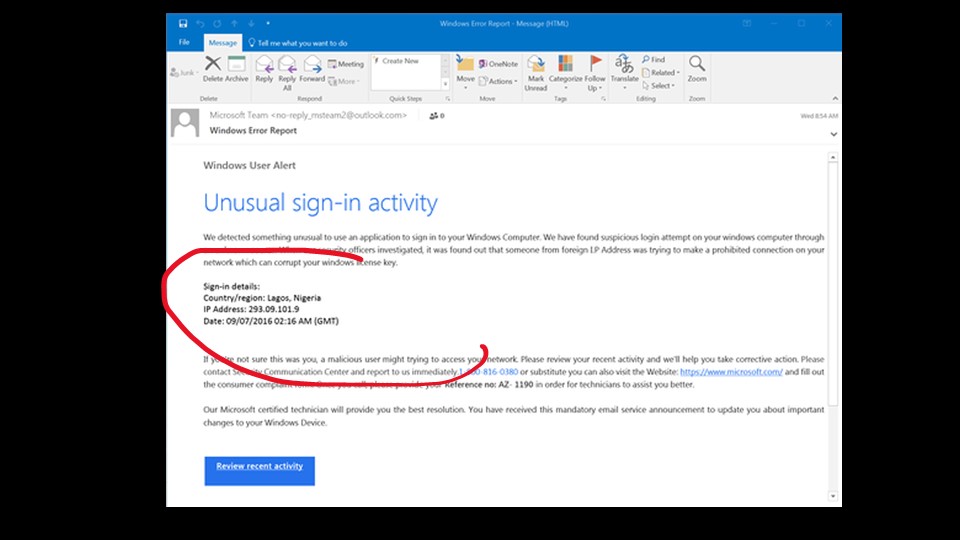Send the message to OneNote
960x540 pixels.
point(498,64)
